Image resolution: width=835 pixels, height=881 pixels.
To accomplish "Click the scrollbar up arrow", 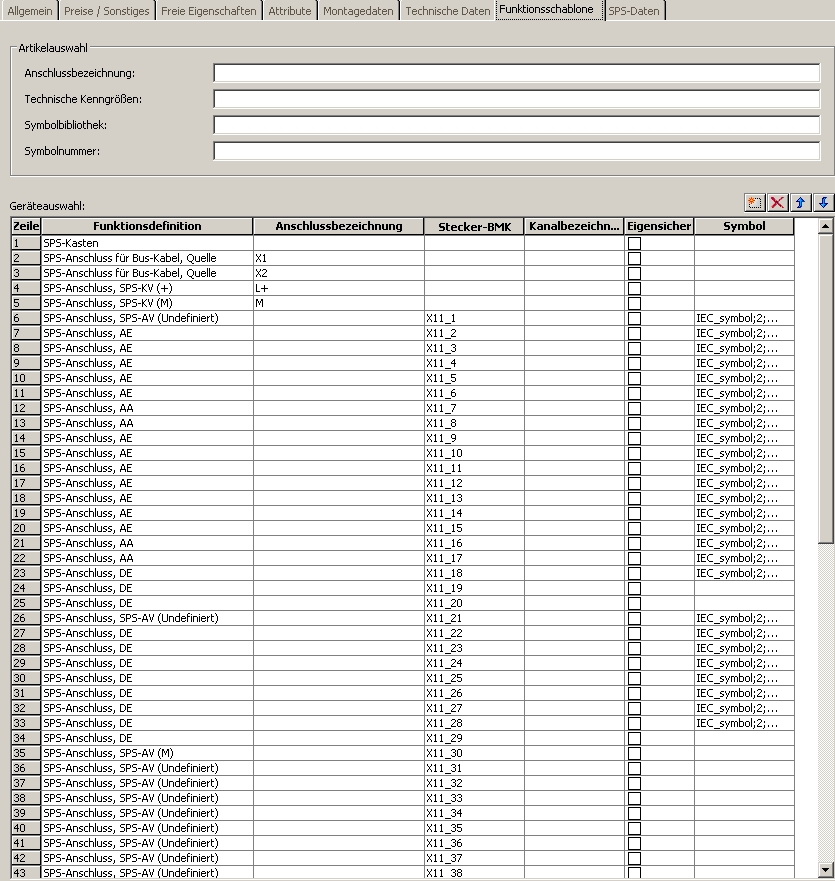I will pos(825,226).
